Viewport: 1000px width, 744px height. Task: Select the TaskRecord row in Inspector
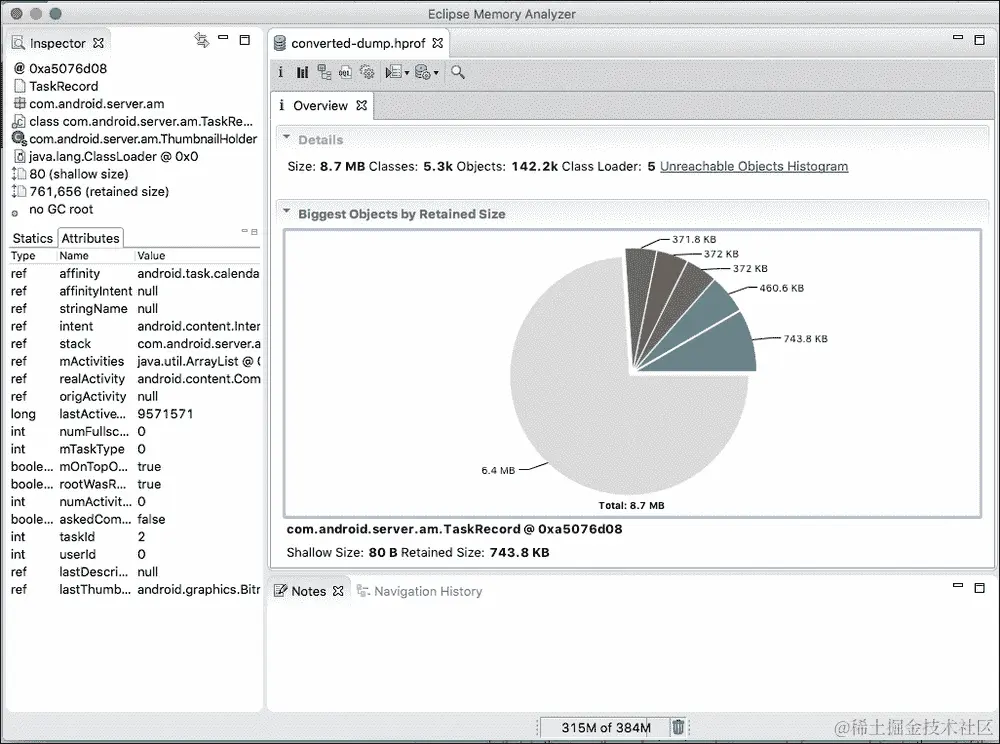pyautogui.click(x=135, y=86)
